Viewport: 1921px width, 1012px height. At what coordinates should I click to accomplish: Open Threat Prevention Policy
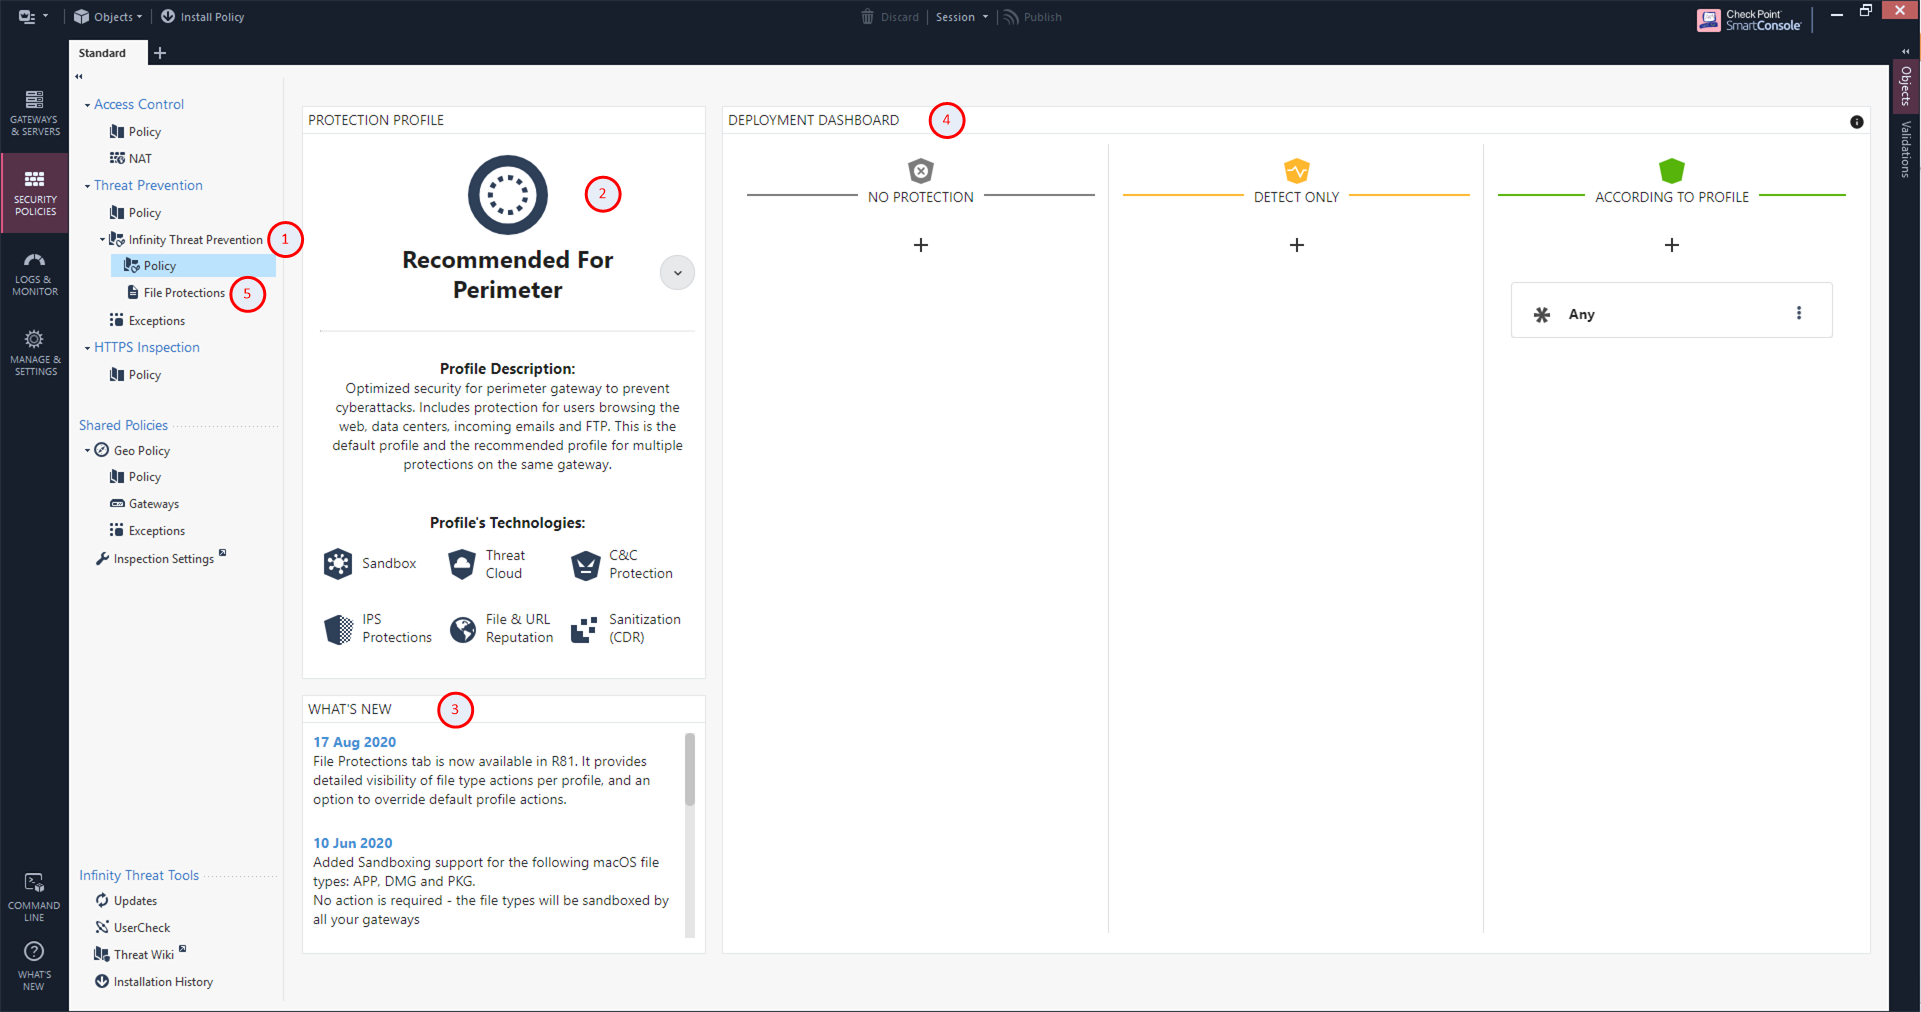(136, 213)
